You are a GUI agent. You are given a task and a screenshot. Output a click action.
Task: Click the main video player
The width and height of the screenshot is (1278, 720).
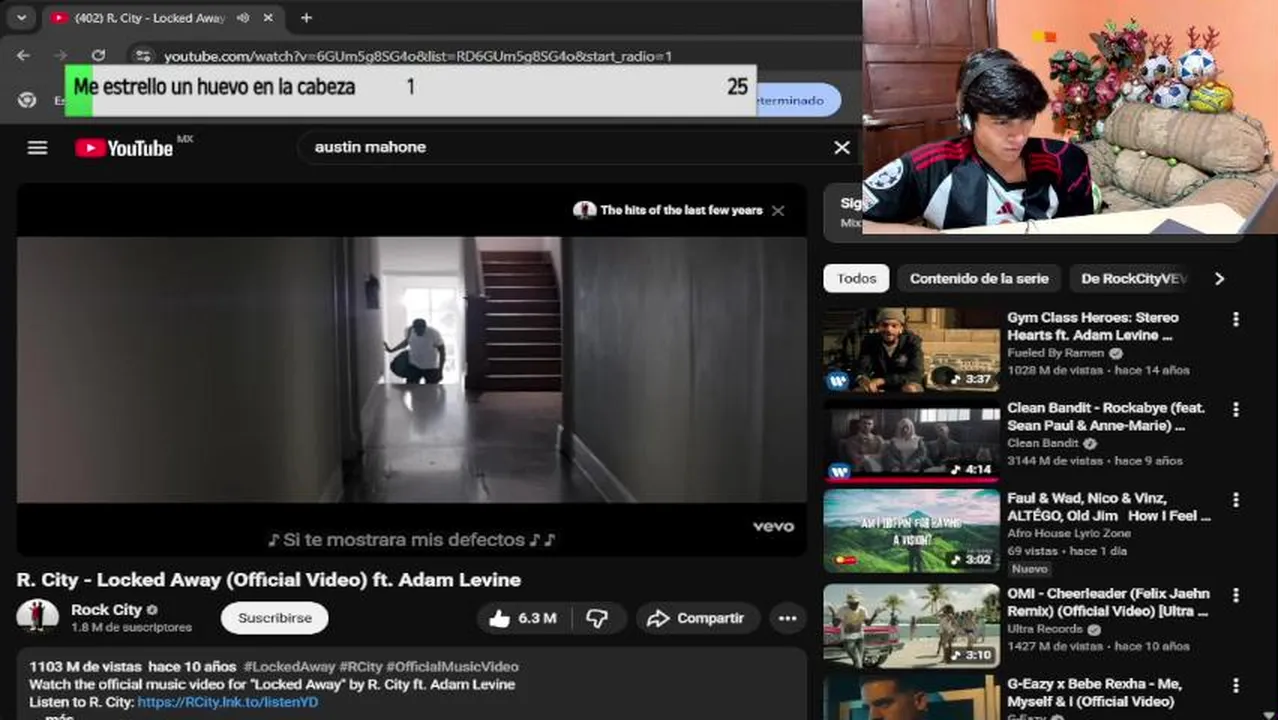click(x=412, y=369)
